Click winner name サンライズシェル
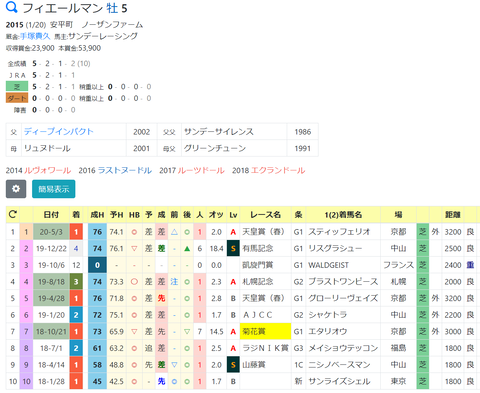 coord(339,382)
